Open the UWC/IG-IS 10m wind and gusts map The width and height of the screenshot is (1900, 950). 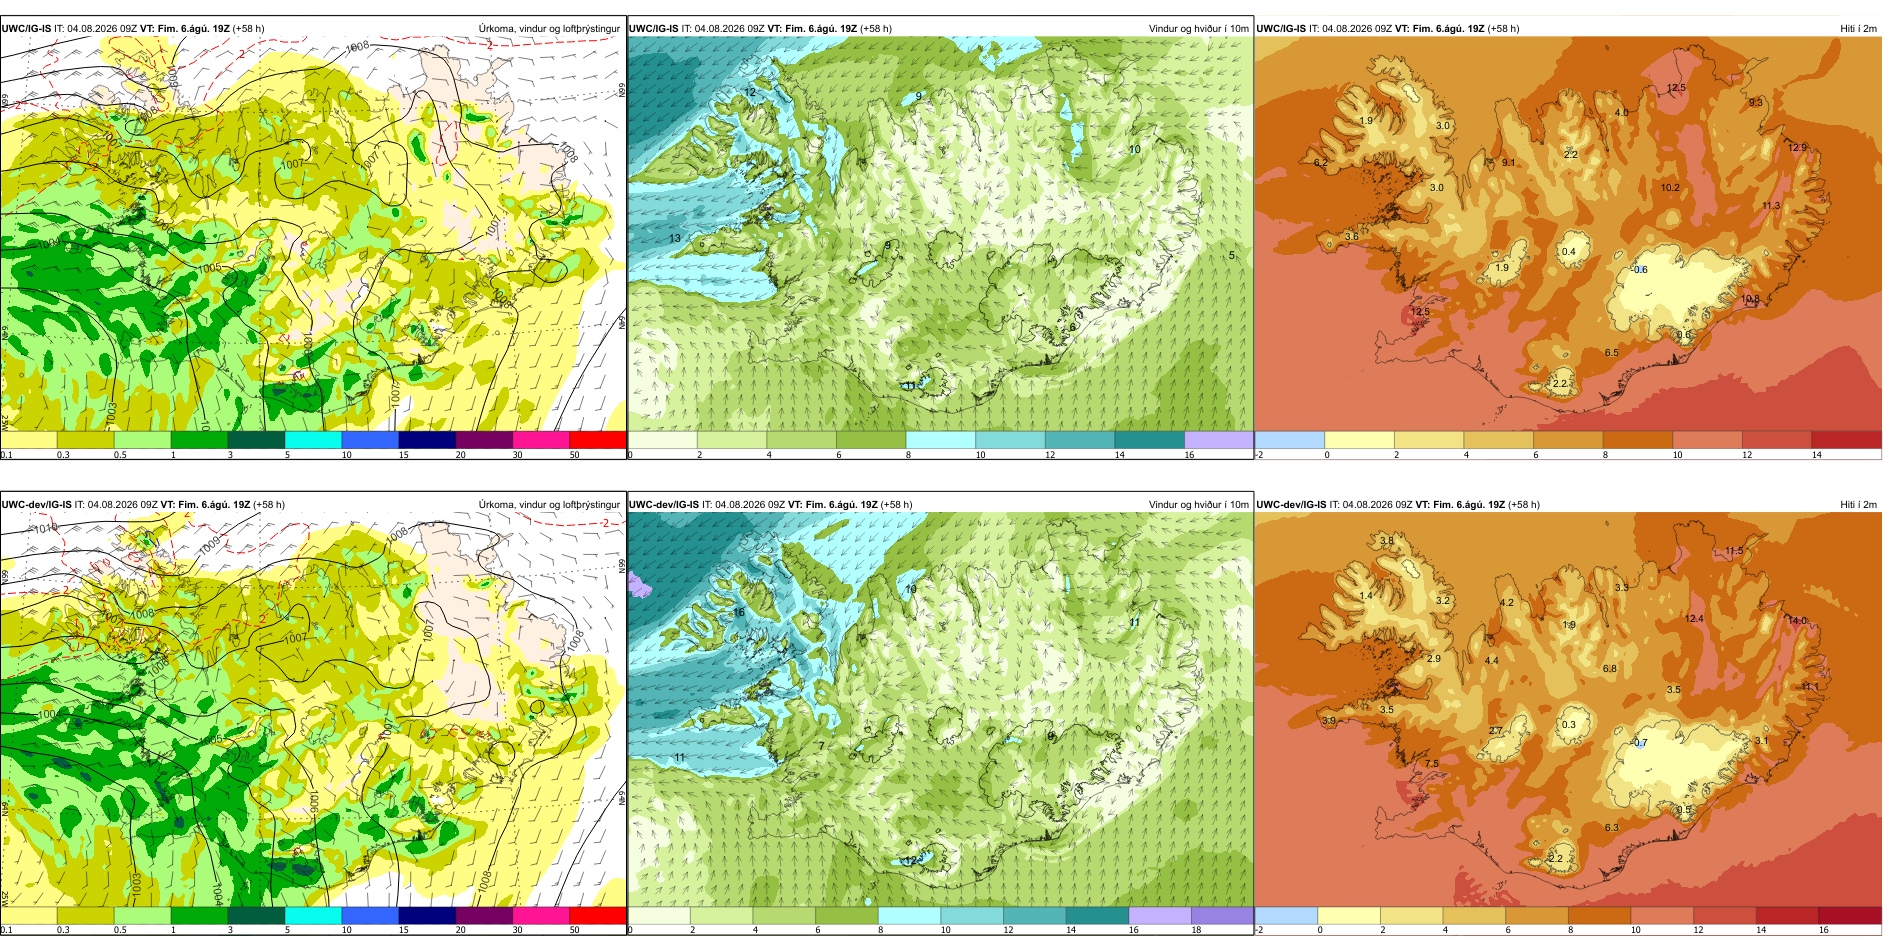(x=940, y=238)
